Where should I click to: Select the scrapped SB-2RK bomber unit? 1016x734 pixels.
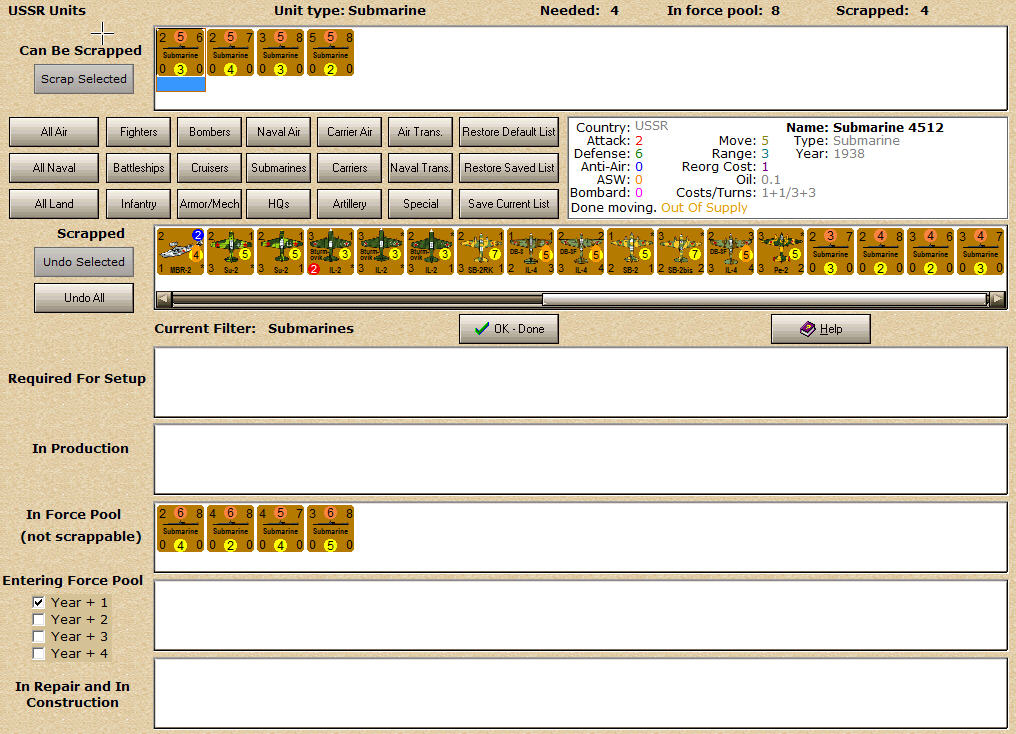tap(480, 251)
